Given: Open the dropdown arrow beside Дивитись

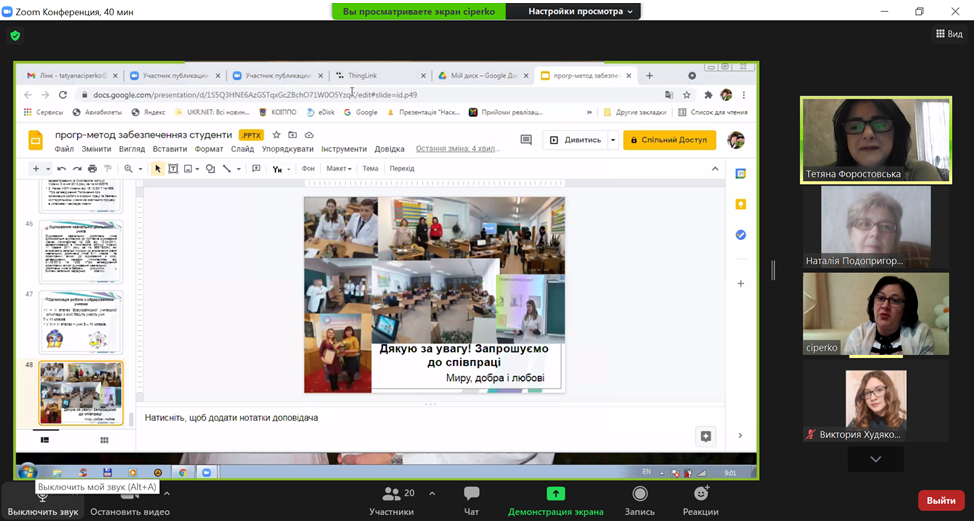Looking at the screenshot, I should point(613,140).
